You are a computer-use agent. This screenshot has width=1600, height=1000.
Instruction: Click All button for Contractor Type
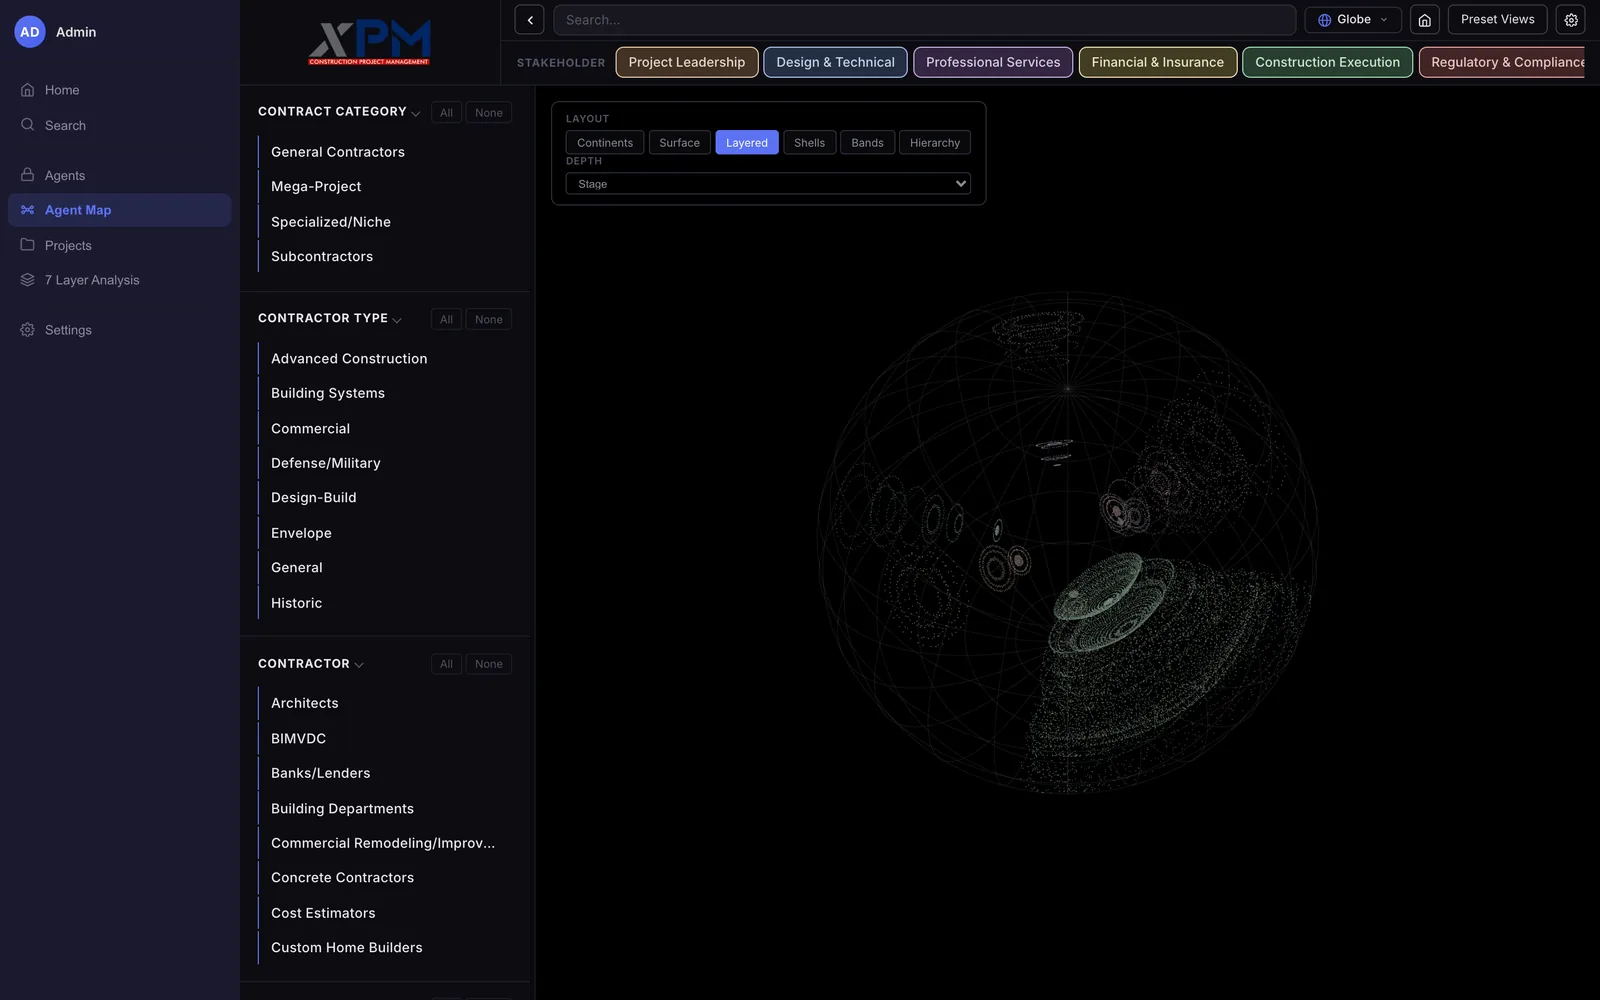pos(446,320)
